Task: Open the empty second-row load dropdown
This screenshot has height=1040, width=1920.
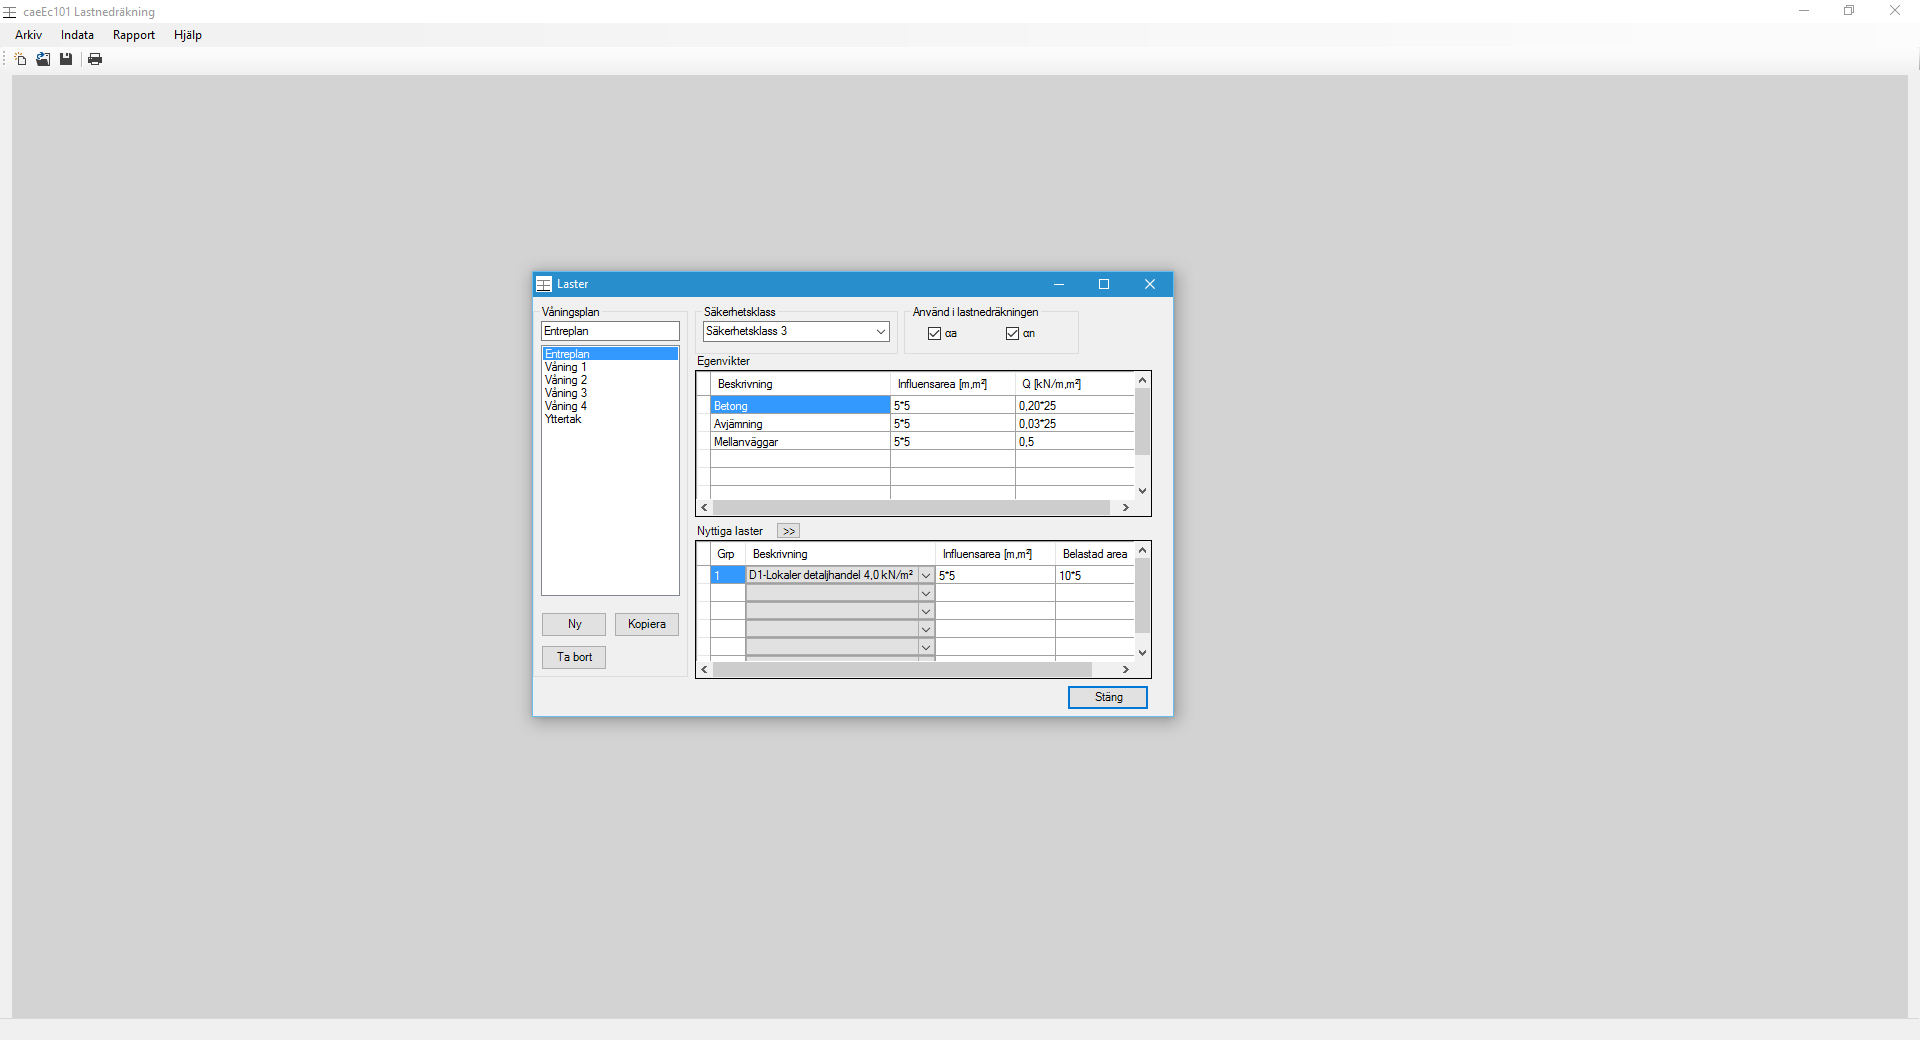Action: tap(926, 593)
